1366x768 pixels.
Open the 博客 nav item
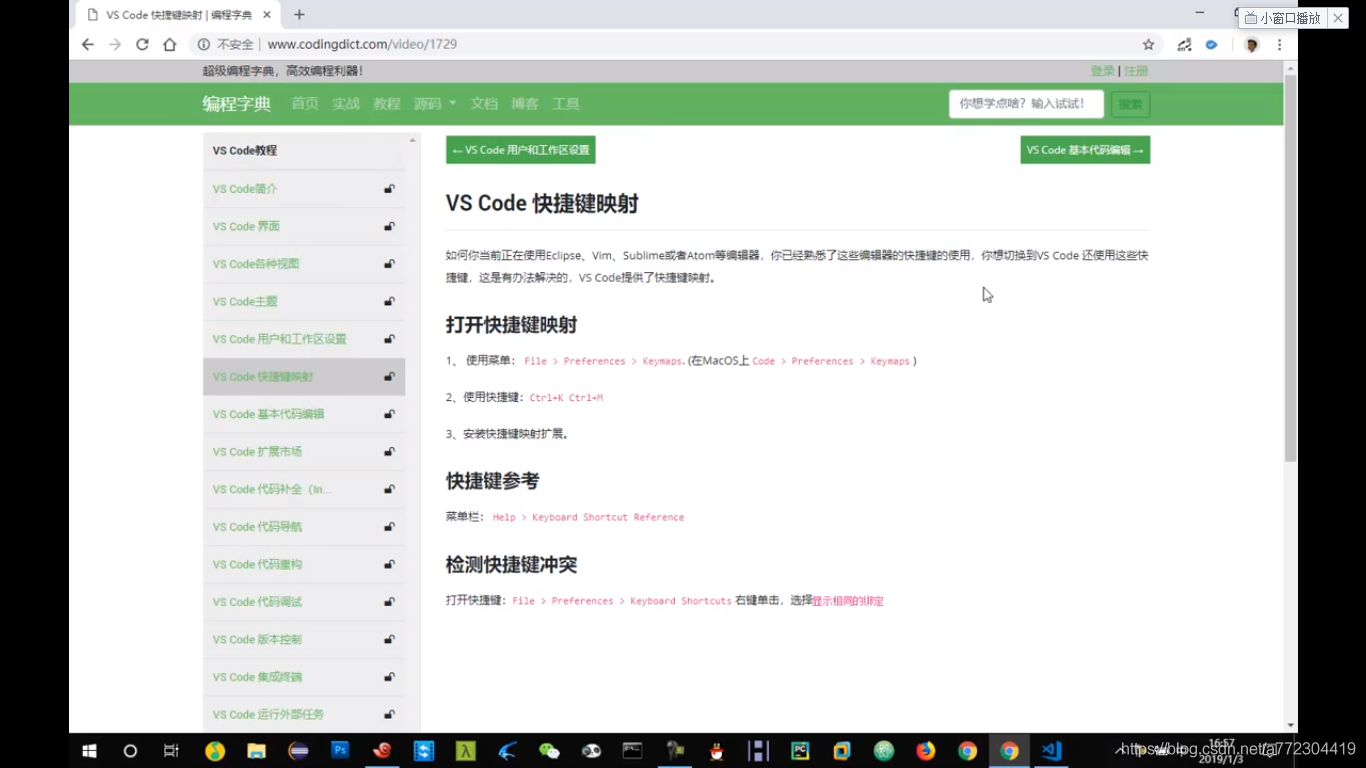[x=525, y=104]
